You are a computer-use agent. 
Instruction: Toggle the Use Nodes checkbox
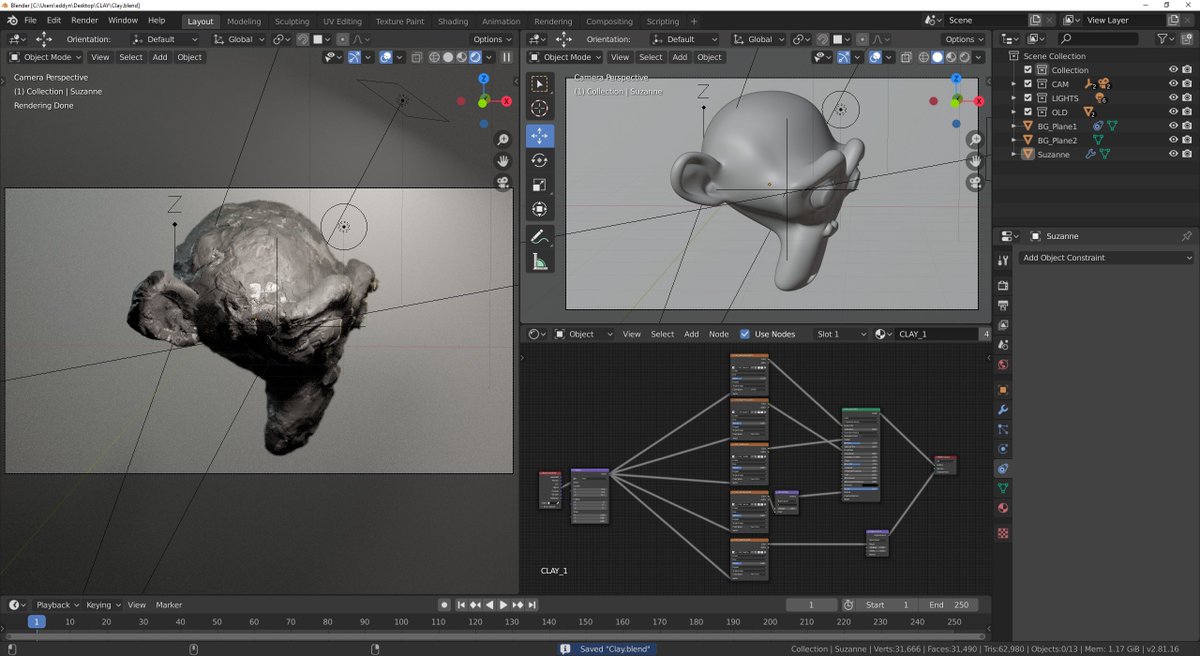tap(745, 334)
